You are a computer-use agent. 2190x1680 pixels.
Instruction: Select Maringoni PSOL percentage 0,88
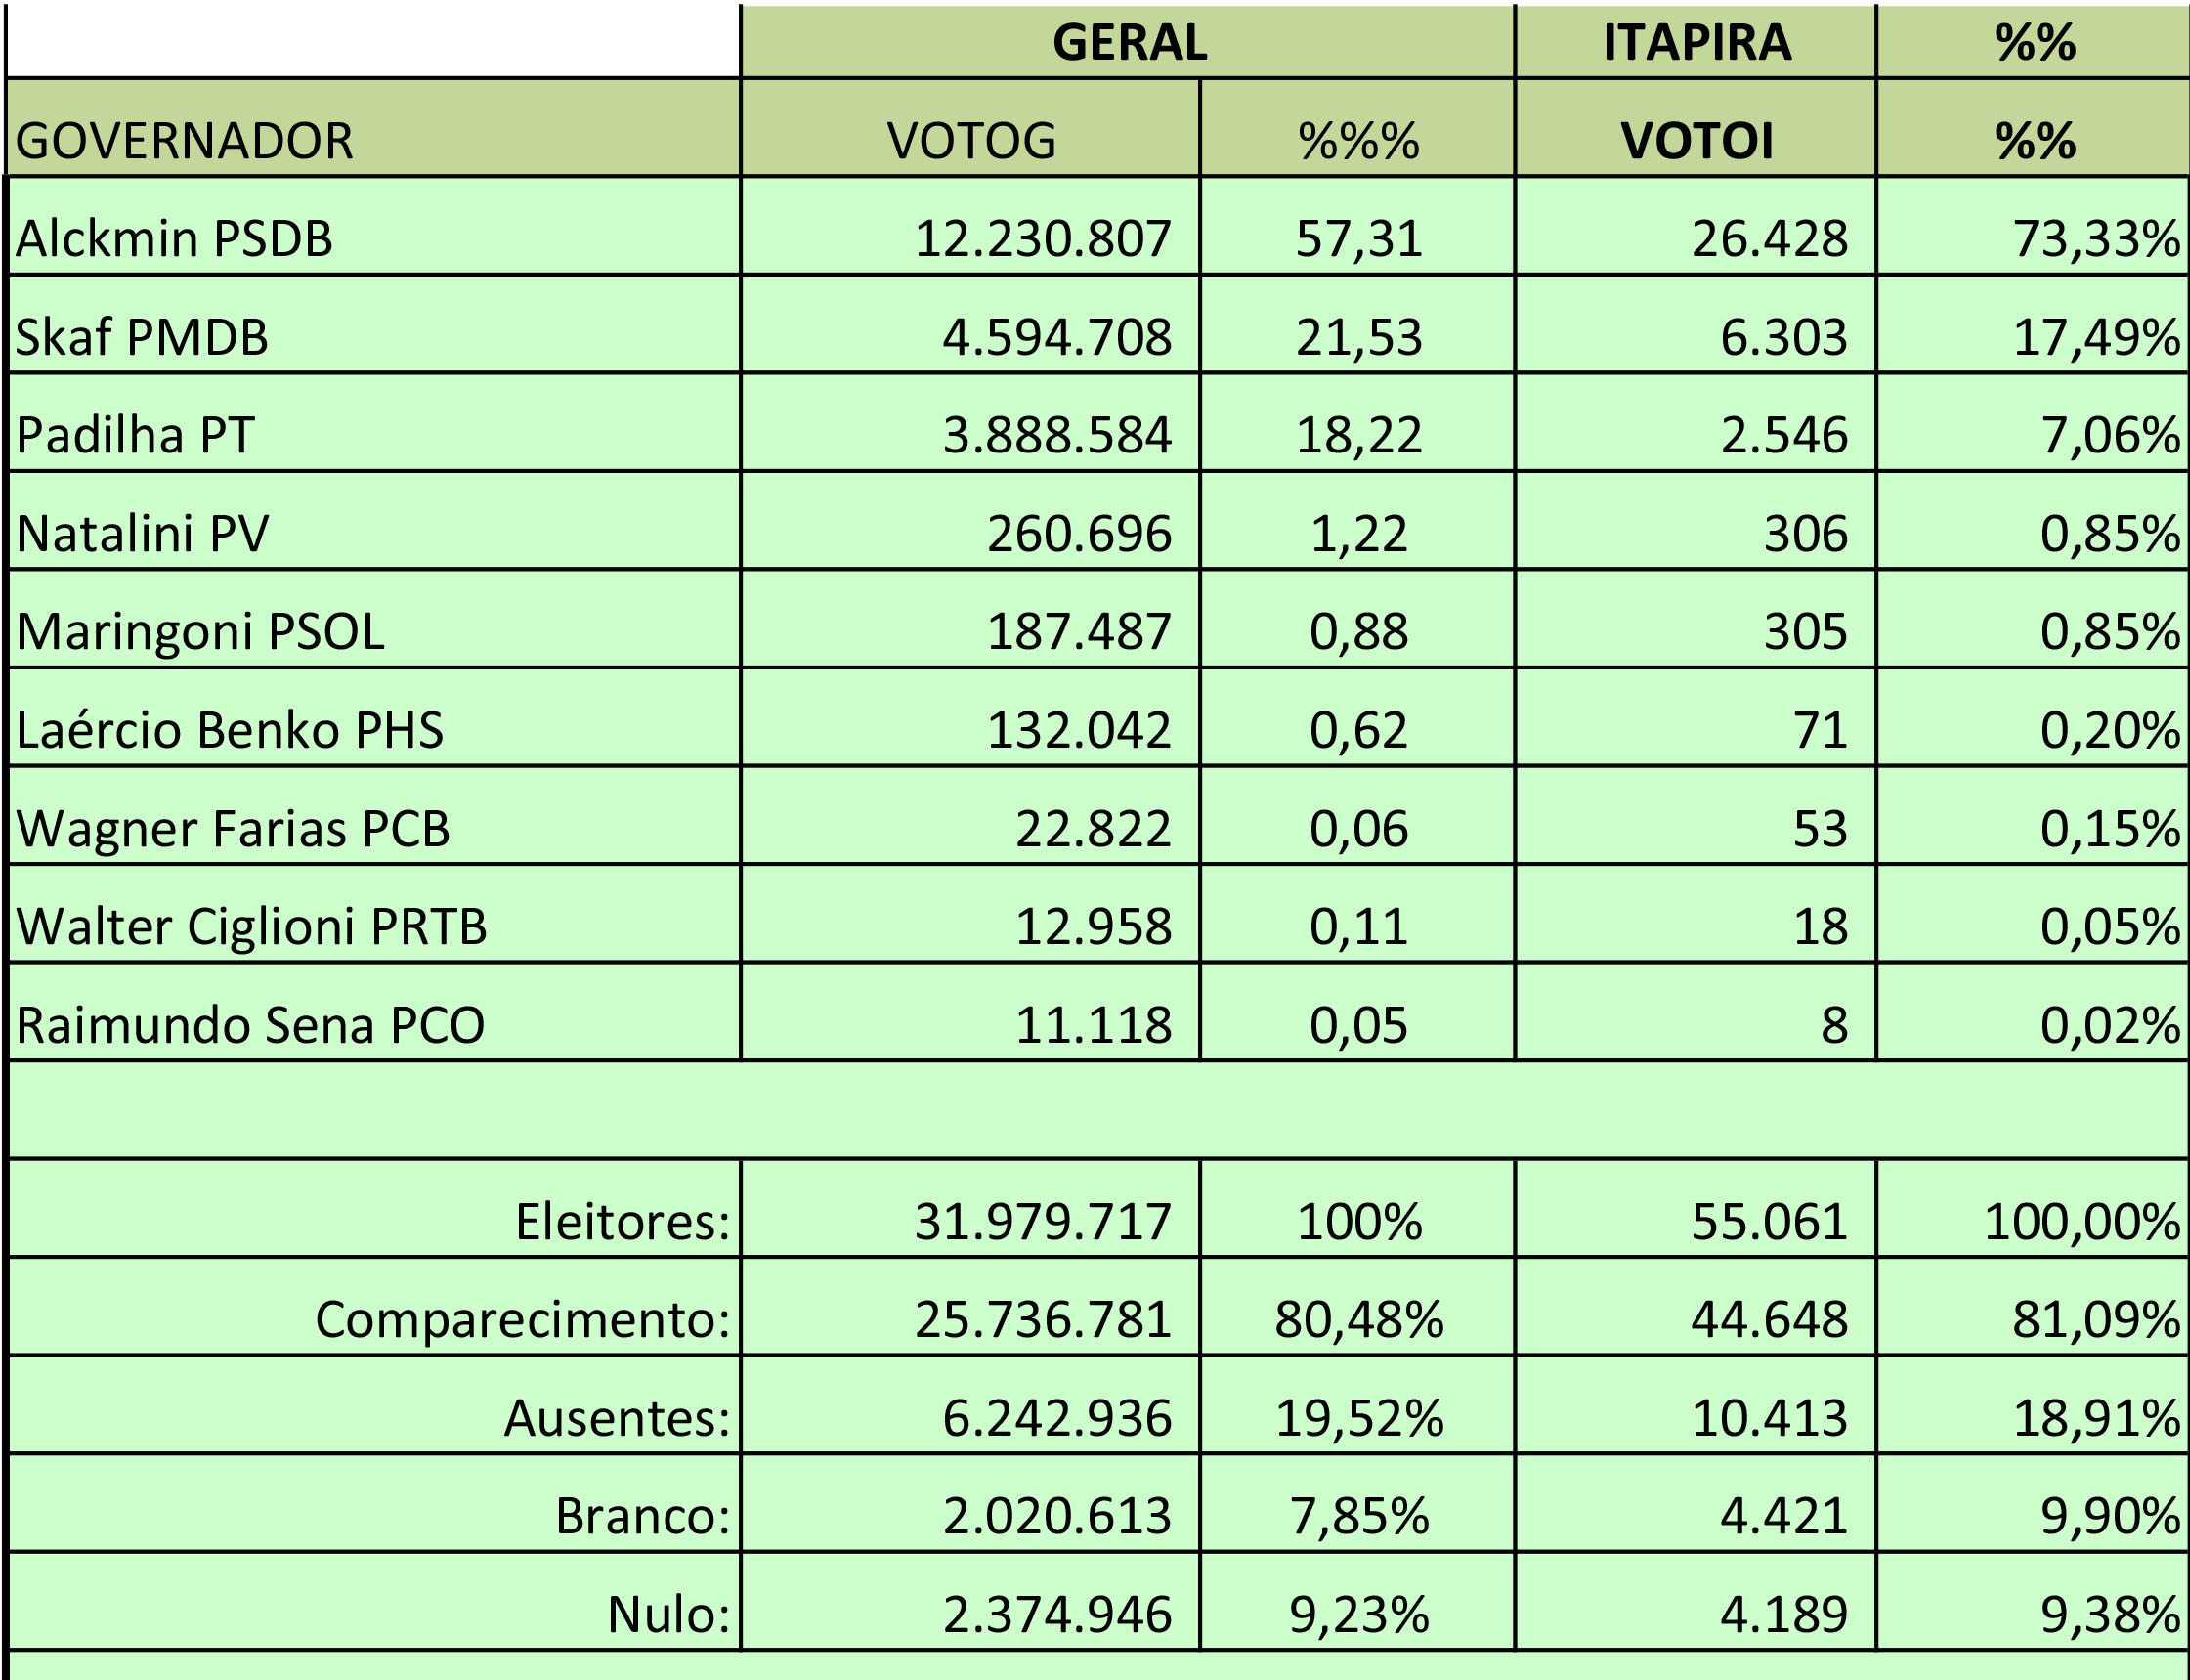click(1357, 618)
